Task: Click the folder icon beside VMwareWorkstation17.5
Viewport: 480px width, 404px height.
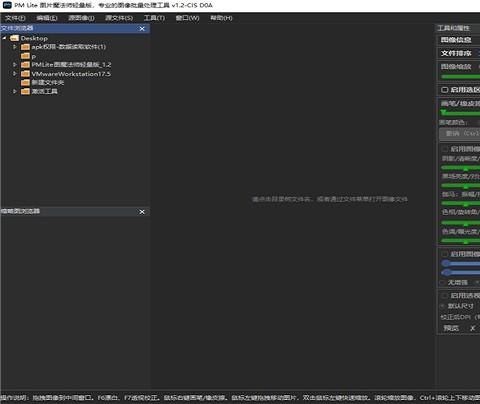Action: [x=25, y=74]
